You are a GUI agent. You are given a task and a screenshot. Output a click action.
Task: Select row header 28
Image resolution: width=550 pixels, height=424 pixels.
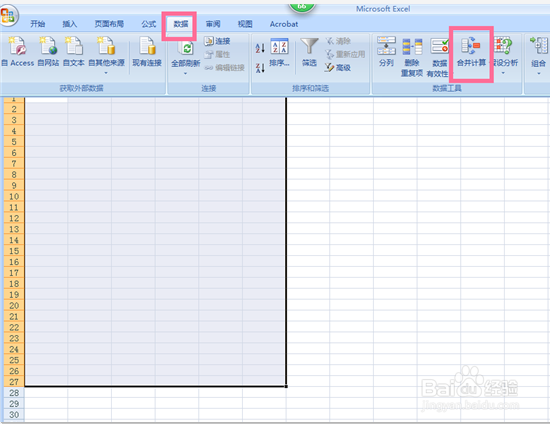(14, 393)
